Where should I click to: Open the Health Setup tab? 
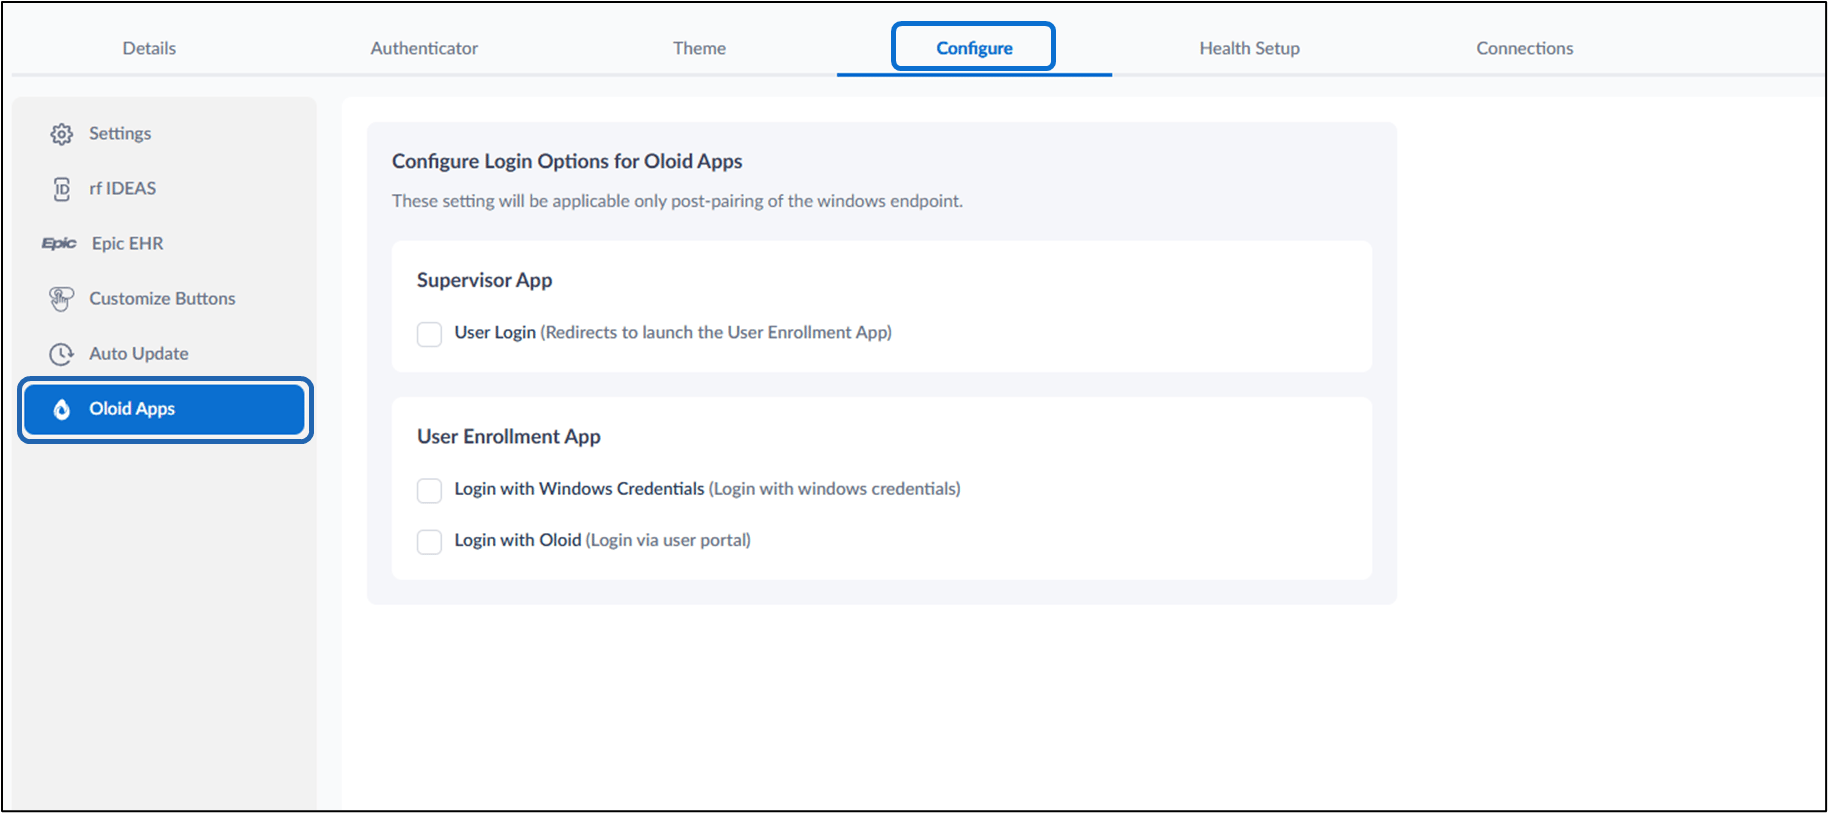pos(1249,48)
